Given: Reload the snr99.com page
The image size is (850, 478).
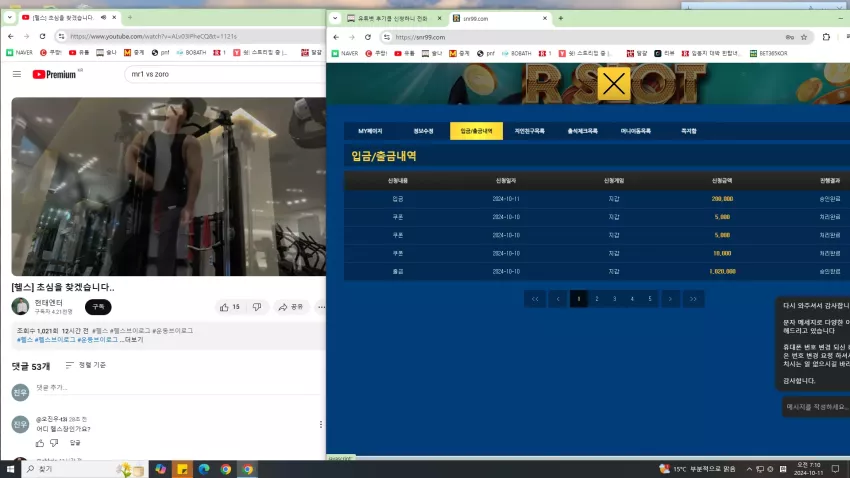Looking at the screenshot, I should (x=368, y=37).
